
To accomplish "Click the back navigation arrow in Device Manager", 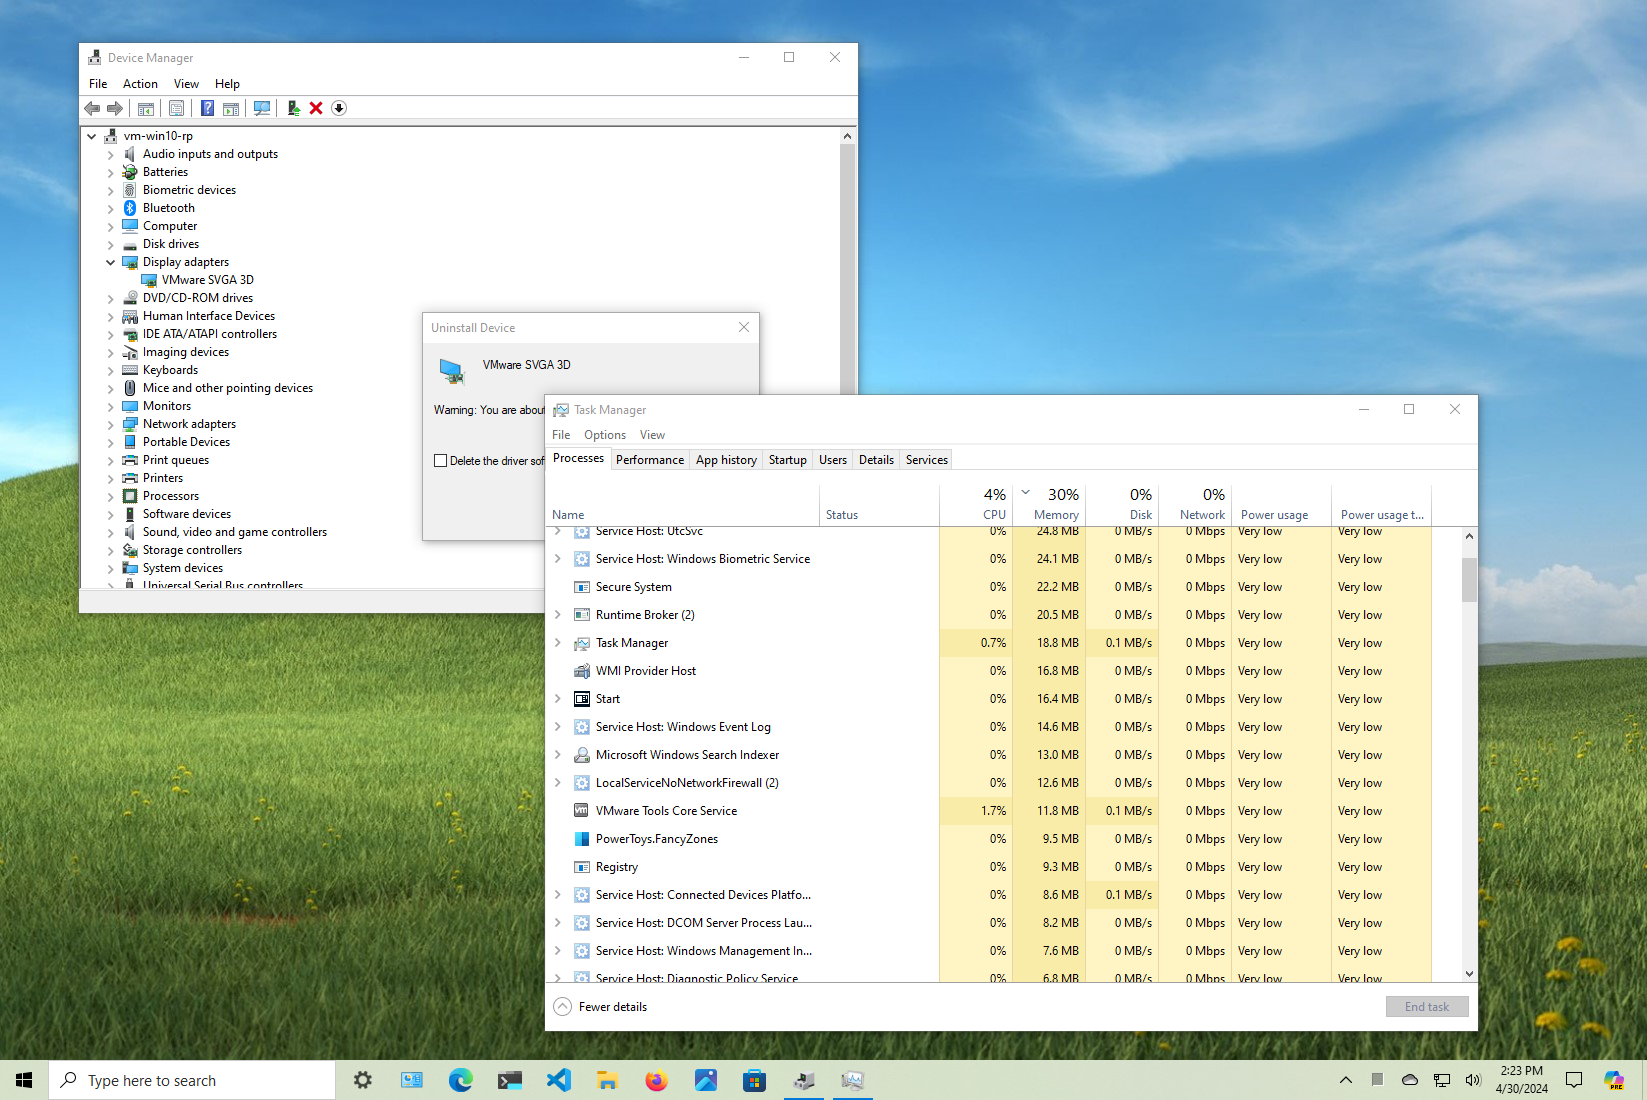I will coord(93,108).
